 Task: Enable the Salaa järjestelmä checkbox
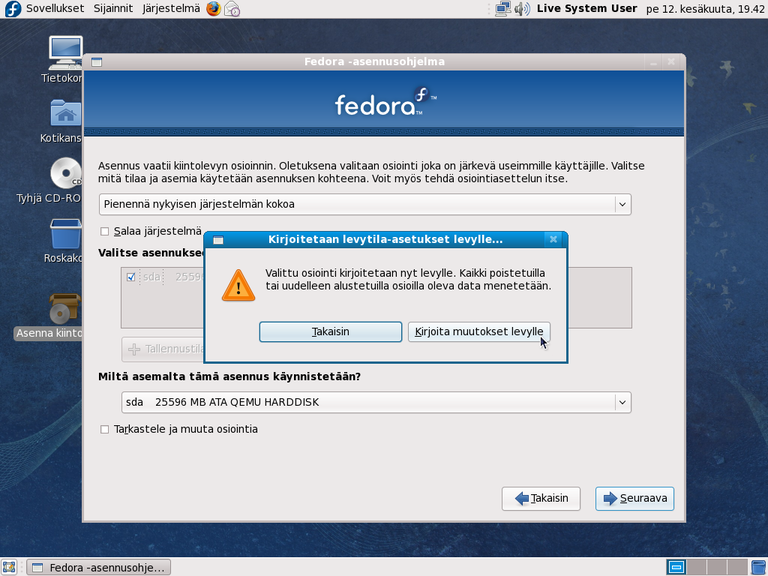[x=106, y=231]
